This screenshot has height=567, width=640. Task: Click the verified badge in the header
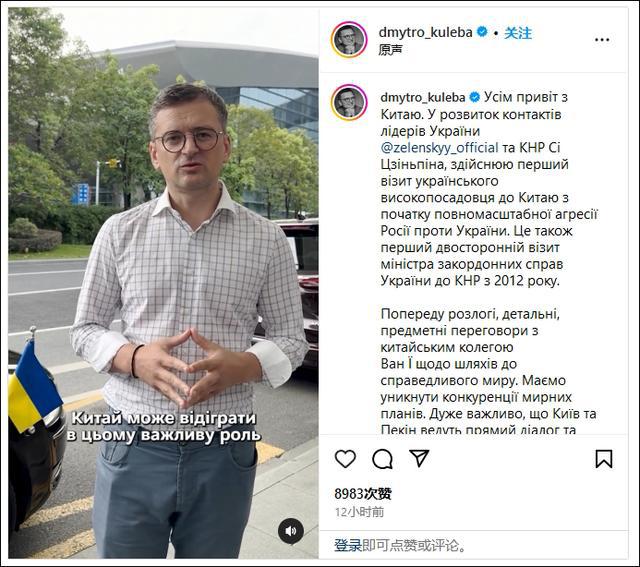[482, 31]
